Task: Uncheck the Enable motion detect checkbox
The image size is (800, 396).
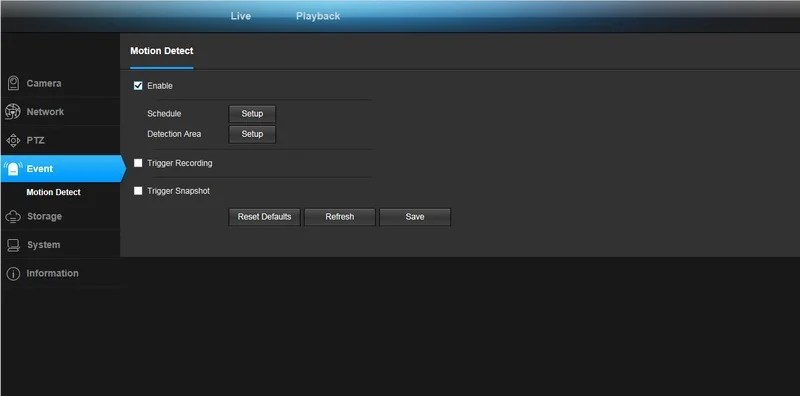Action: click(138, 86)
